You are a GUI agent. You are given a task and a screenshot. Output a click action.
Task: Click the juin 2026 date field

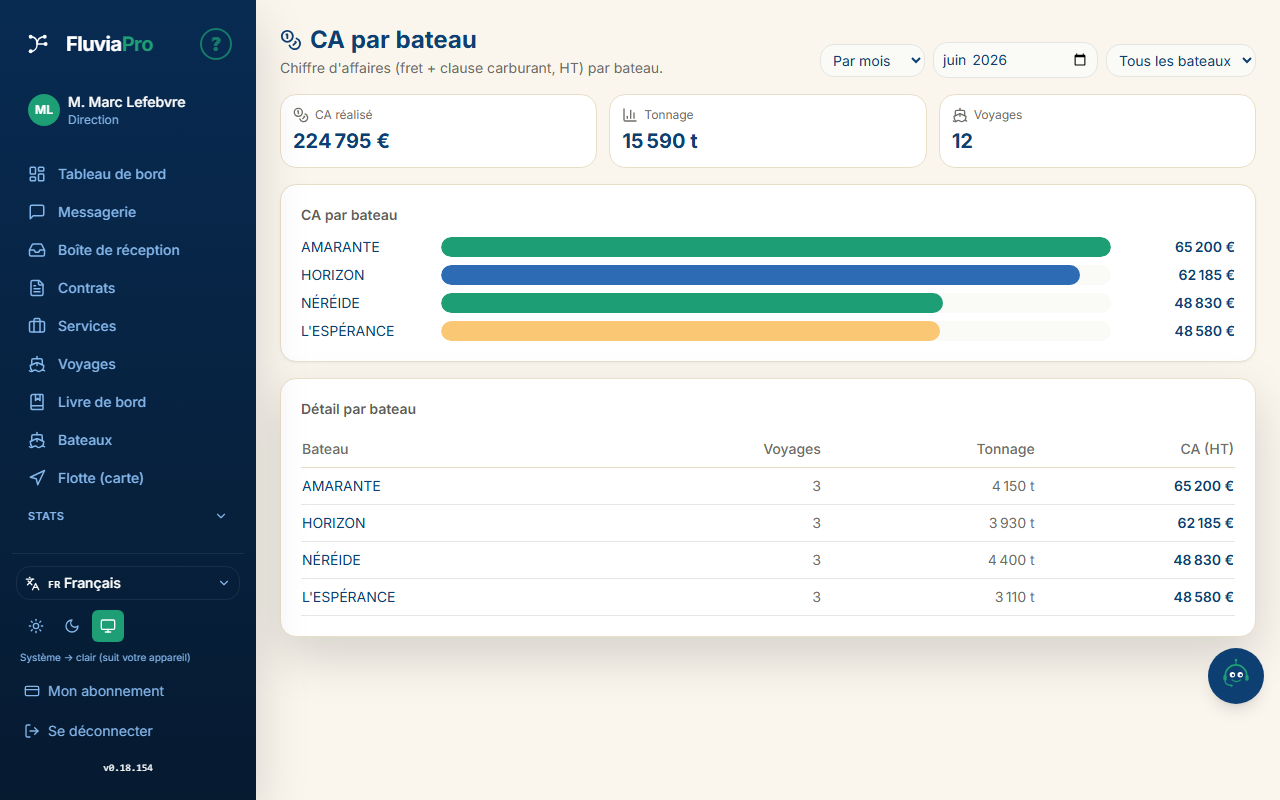[1015, 60]
